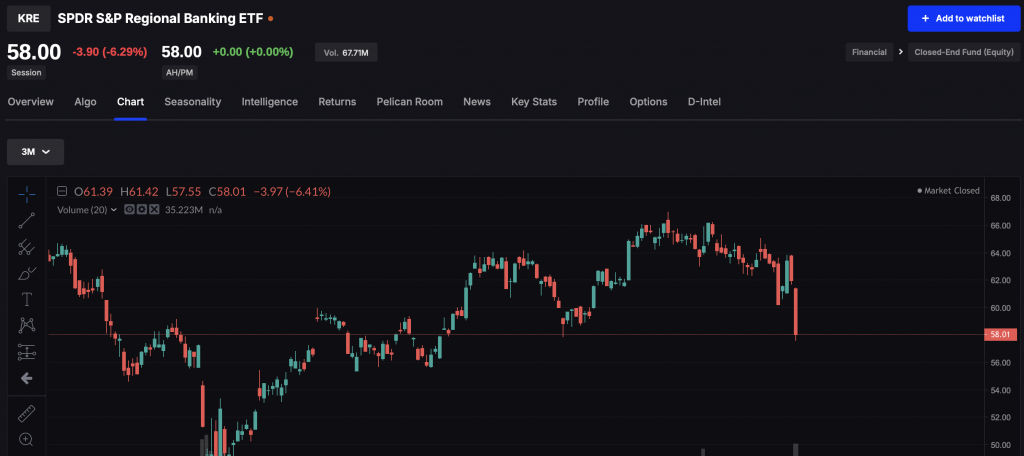Open the 3M timeframe dropdown

pyautogui.click(x=35, y=152)
